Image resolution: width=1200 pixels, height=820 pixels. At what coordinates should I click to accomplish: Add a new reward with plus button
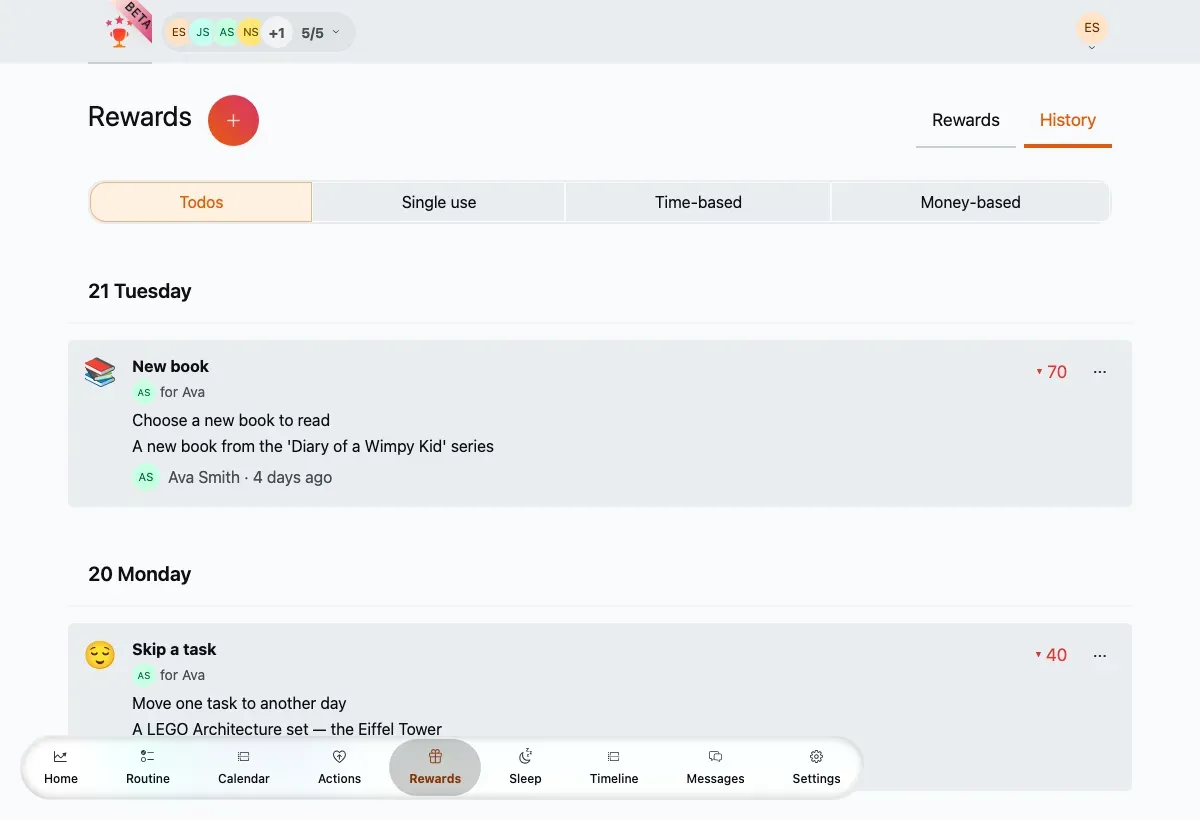(233, 121)
